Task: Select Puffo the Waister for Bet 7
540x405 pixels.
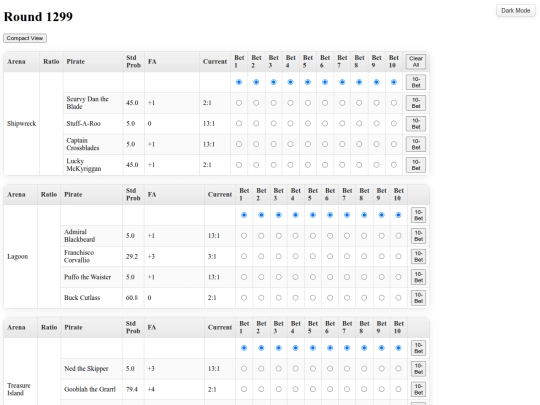Action: [x=347, y=277]
